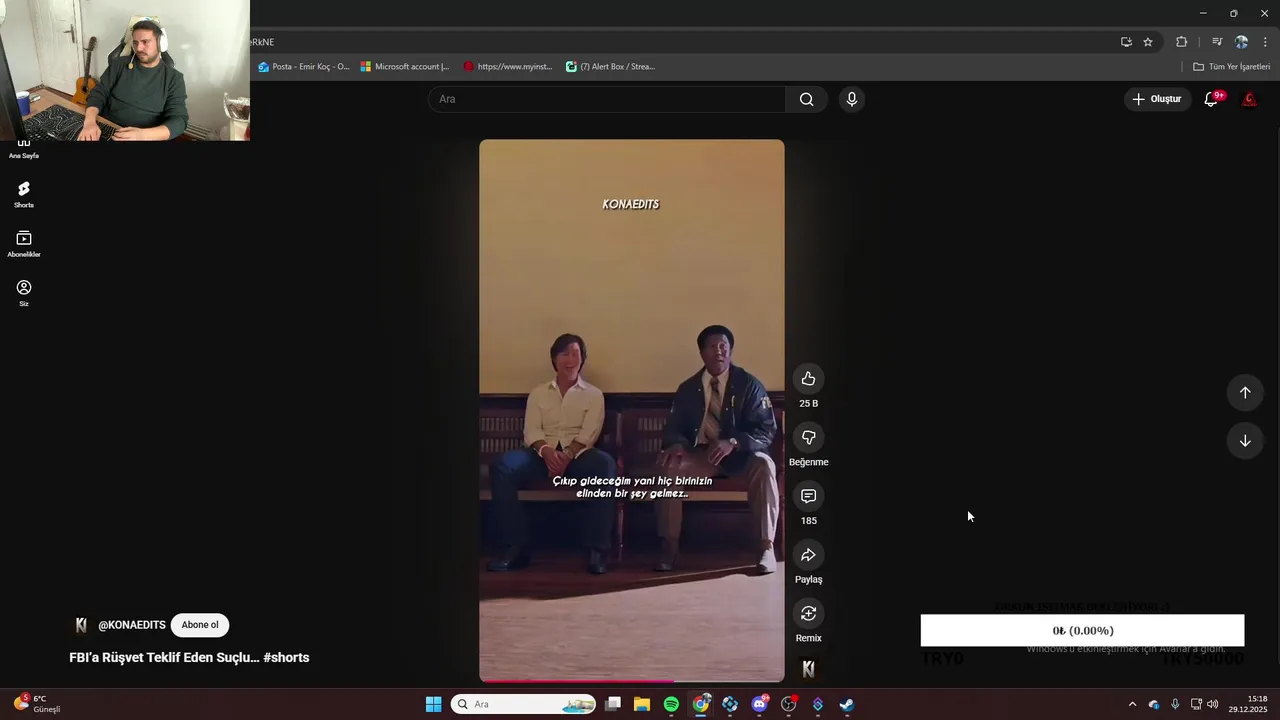Open the Tüm Yer İşaretleri folder
Screen dimensions: 1280x720
pos(1232,67)
